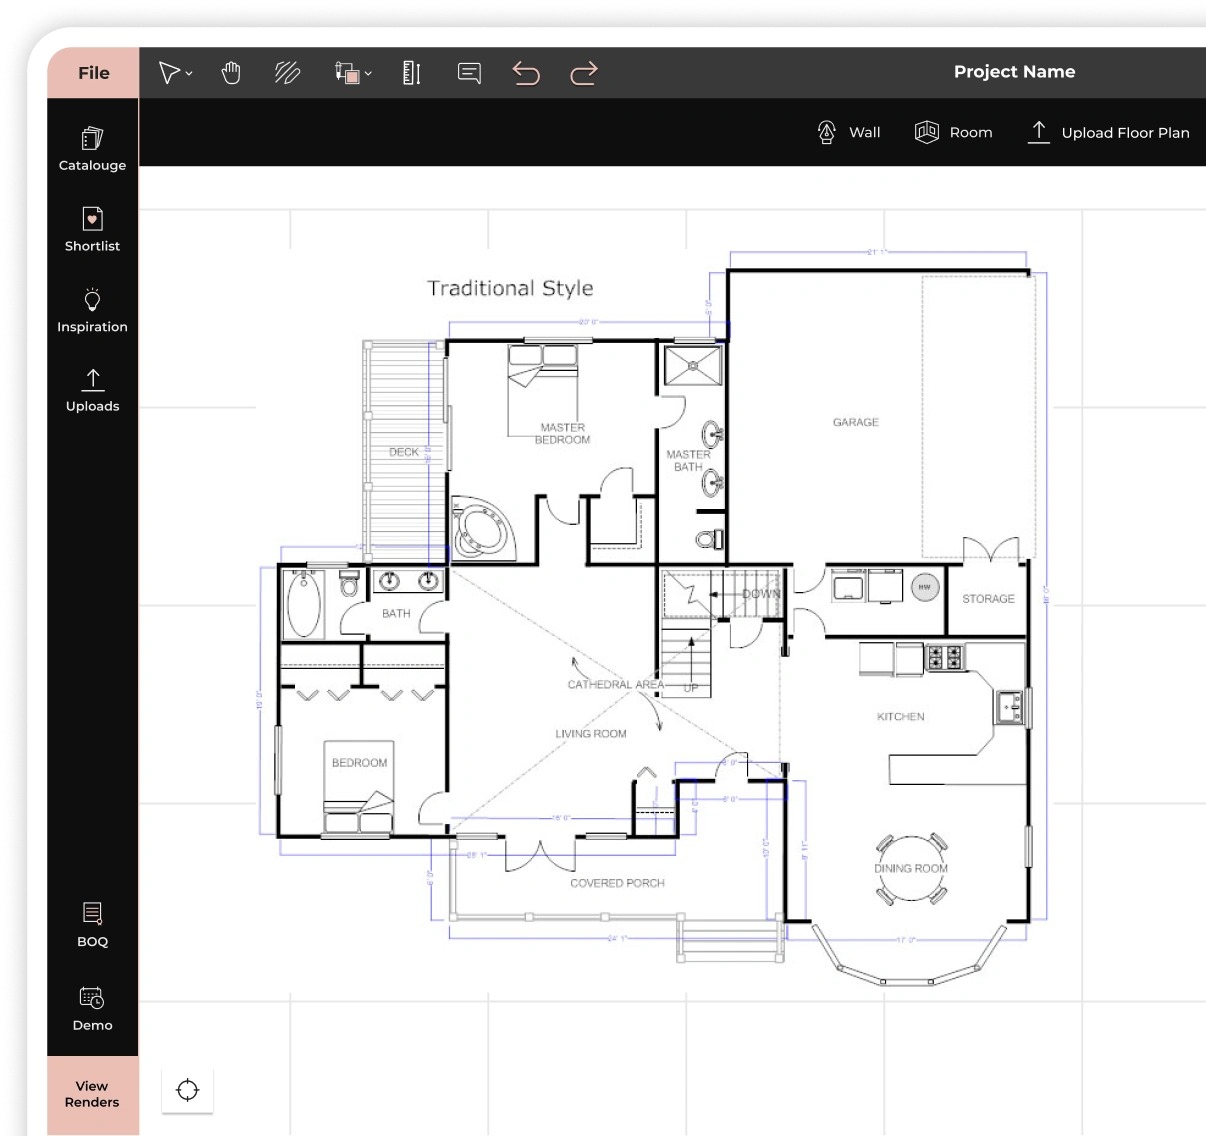Click the MASTER BEDROOM label
This screenshot has width=1206, height=1136.
pyautogui.click(x=562, y=433)
